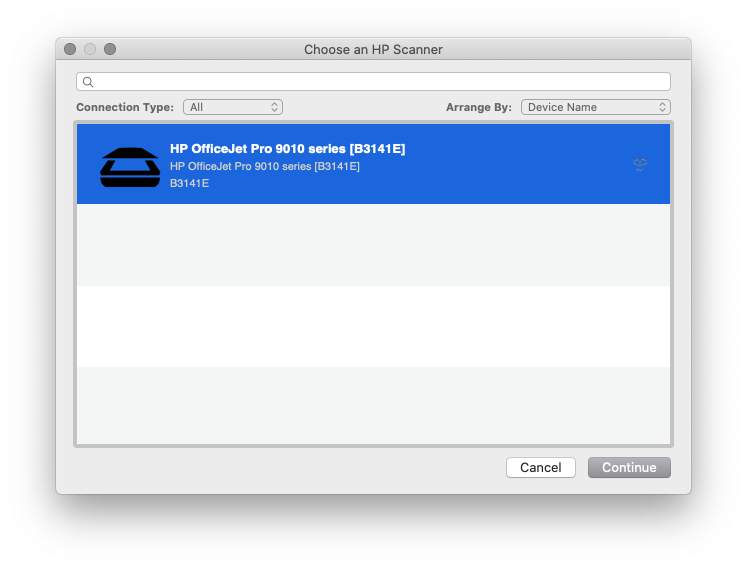This screenshot has width=747, height=568.
Task: Click the non-bold HP OfficeJet Pro 9010 subtitle
Action: coord(265,166)
